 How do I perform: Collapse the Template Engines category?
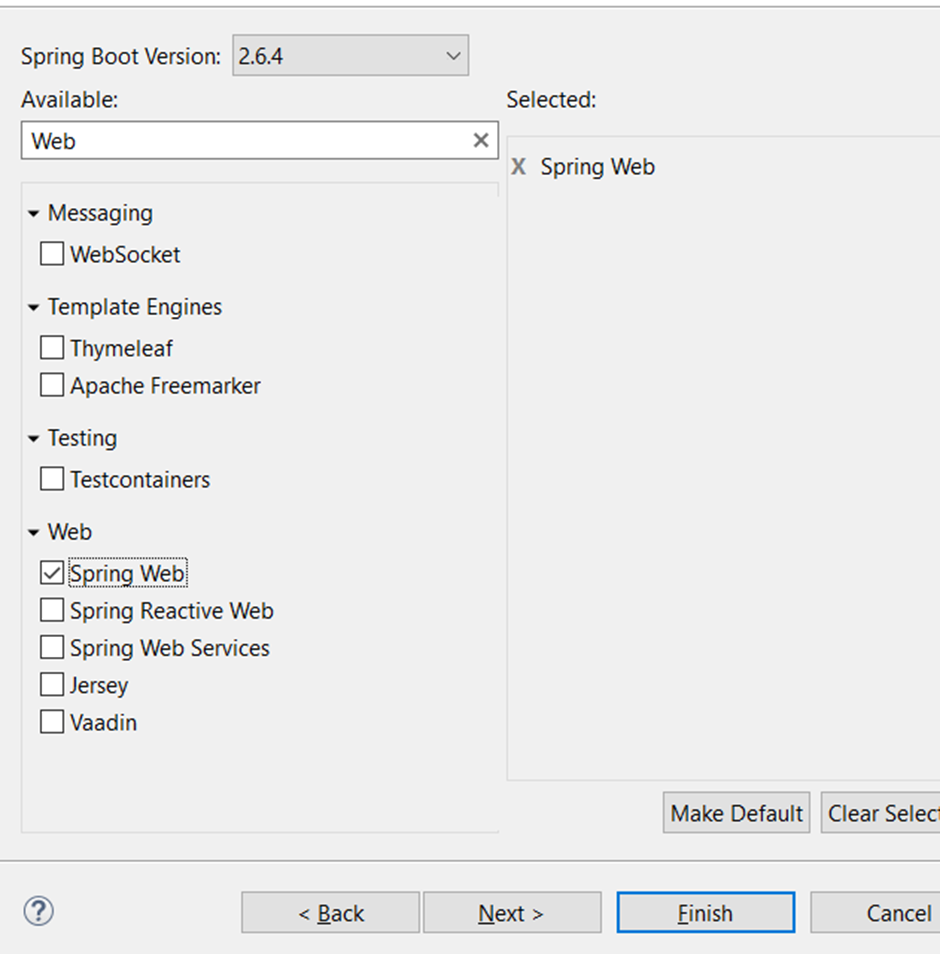pyautogui.click(x=33, y=307)
